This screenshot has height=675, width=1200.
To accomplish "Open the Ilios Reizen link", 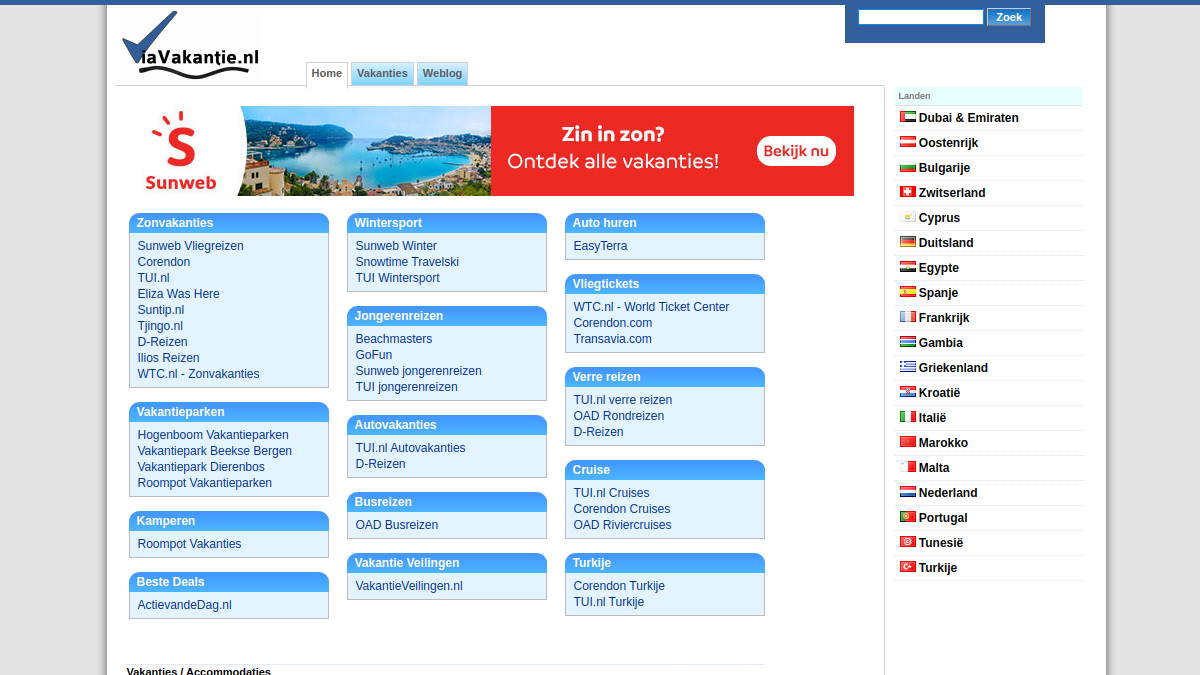I will point(169,358).
